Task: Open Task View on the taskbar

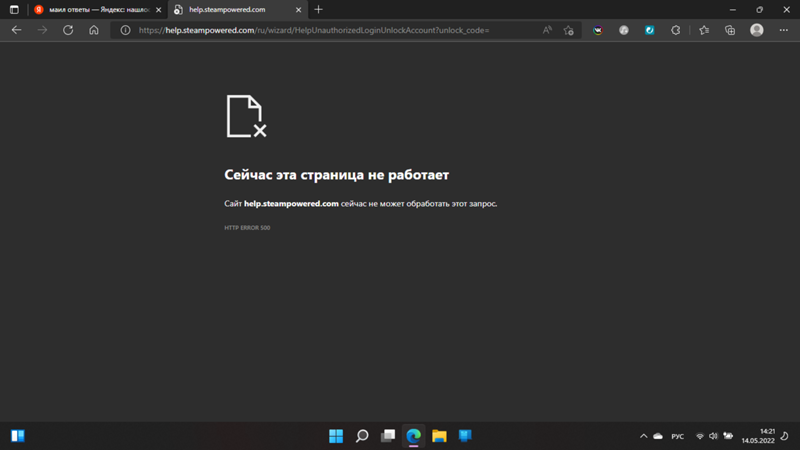Action: pyautogui.click(x=388, y=436)
